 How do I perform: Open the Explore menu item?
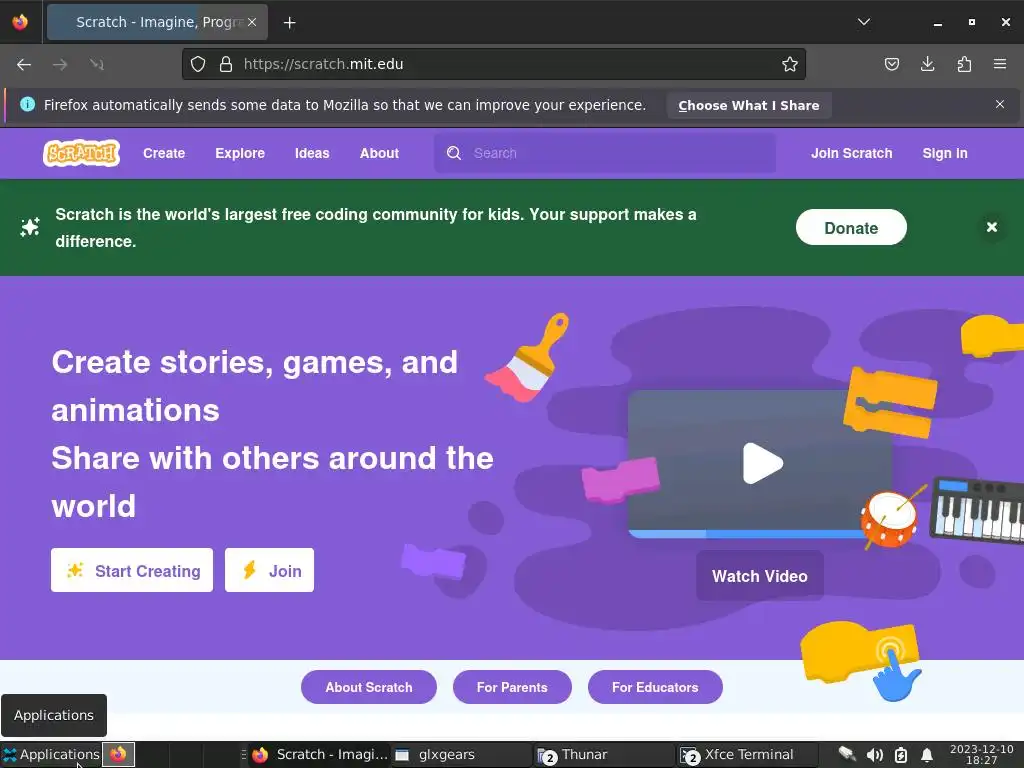[240, 153]
